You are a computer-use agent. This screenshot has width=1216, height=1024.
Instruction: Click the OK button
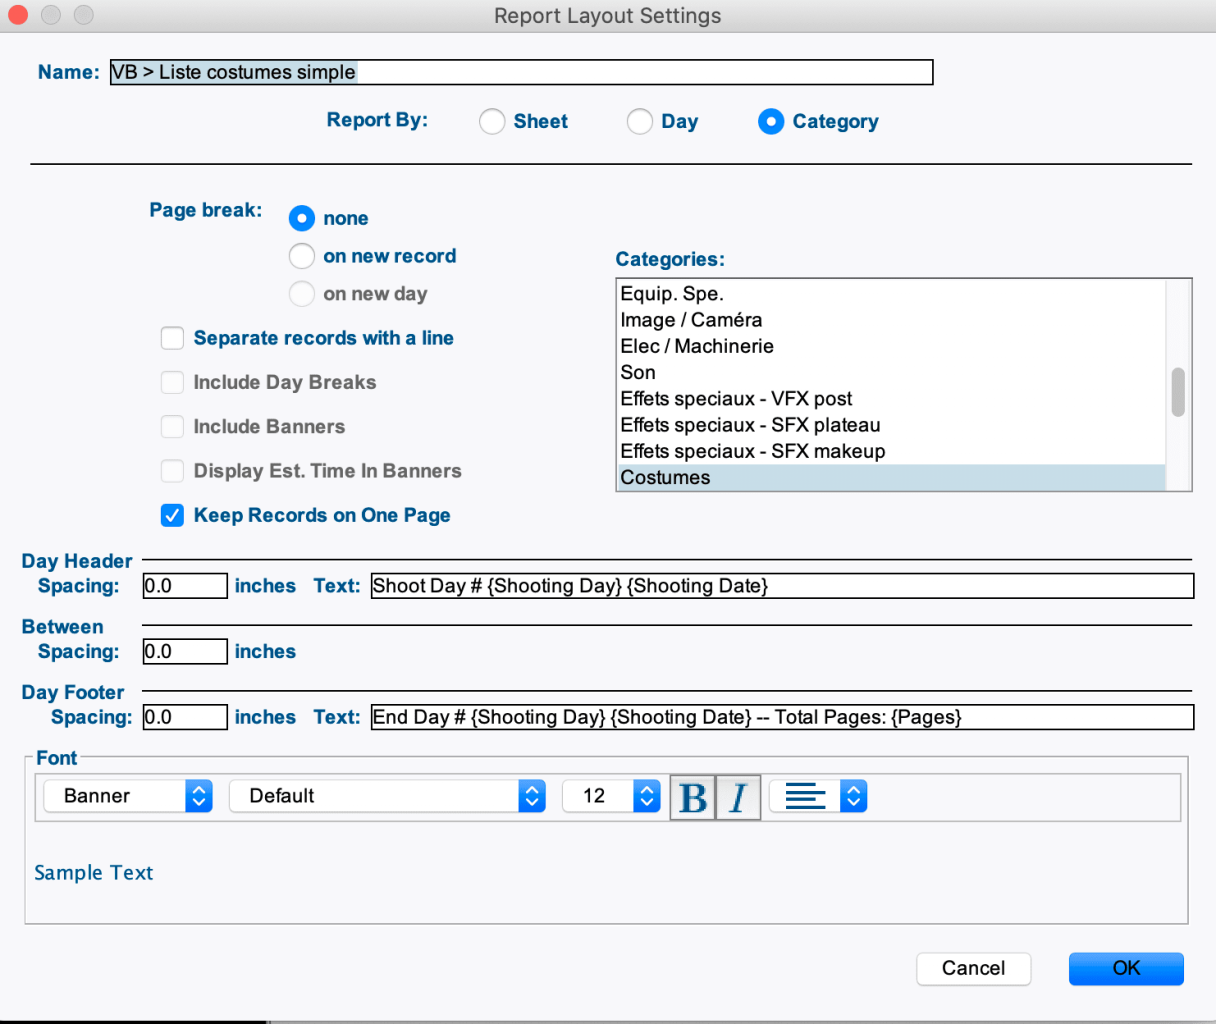point(1126,968)
